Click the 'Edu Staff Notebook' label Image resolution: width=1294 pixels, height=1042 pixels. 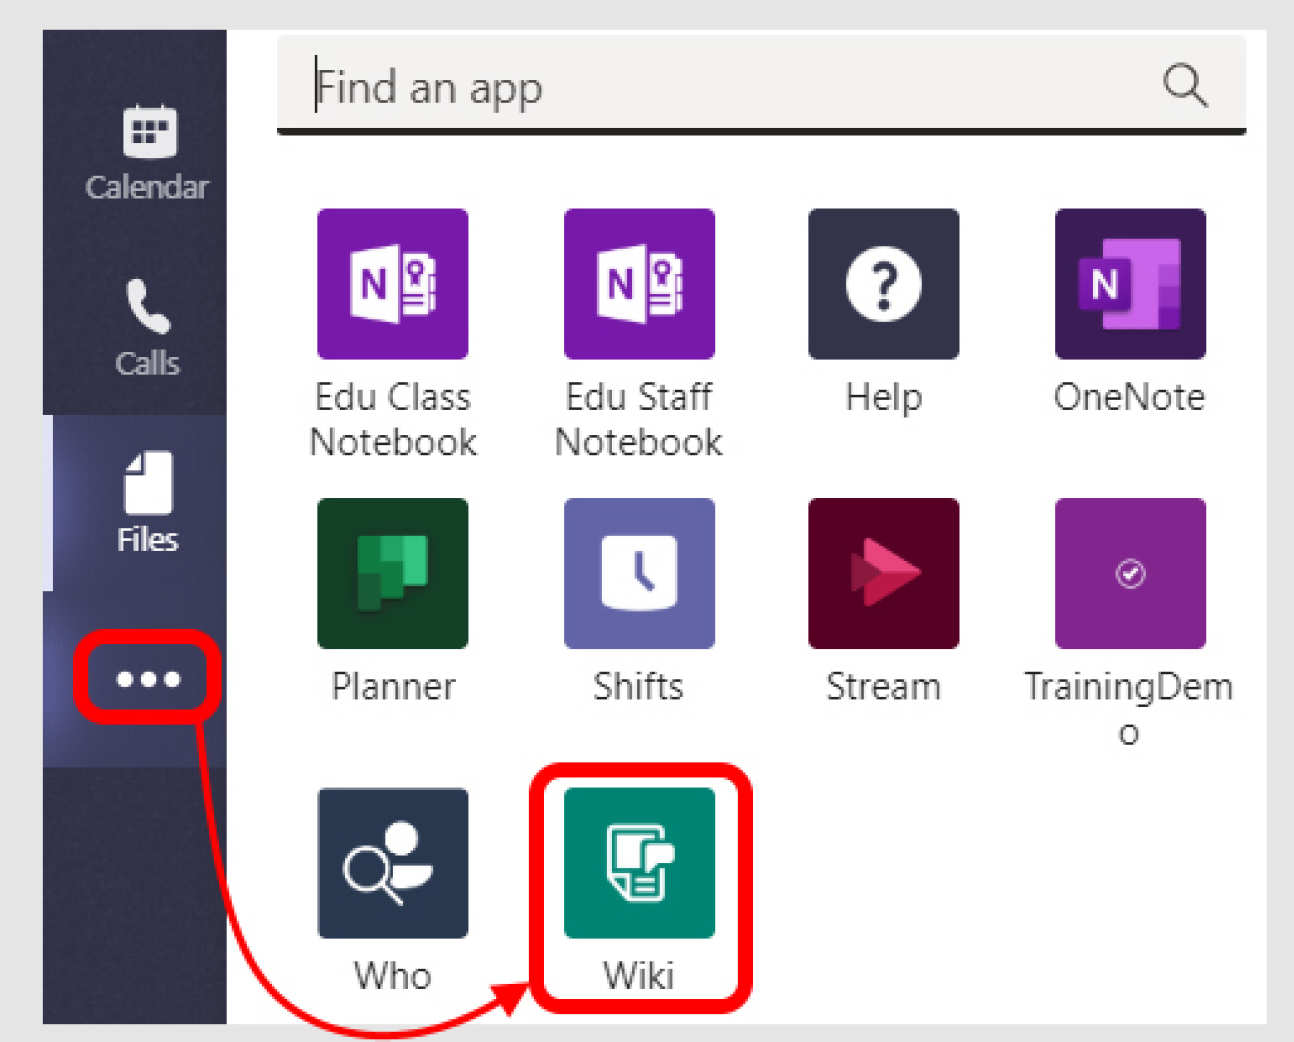click(x=639, y=419)
